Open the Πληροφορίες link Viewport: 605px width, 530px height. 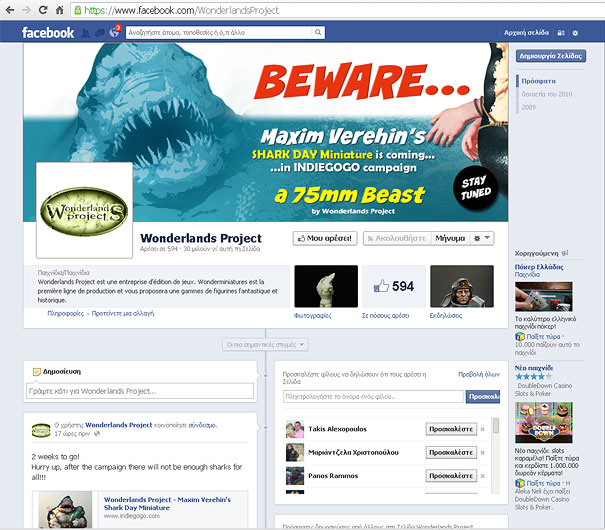coord(65,313)
